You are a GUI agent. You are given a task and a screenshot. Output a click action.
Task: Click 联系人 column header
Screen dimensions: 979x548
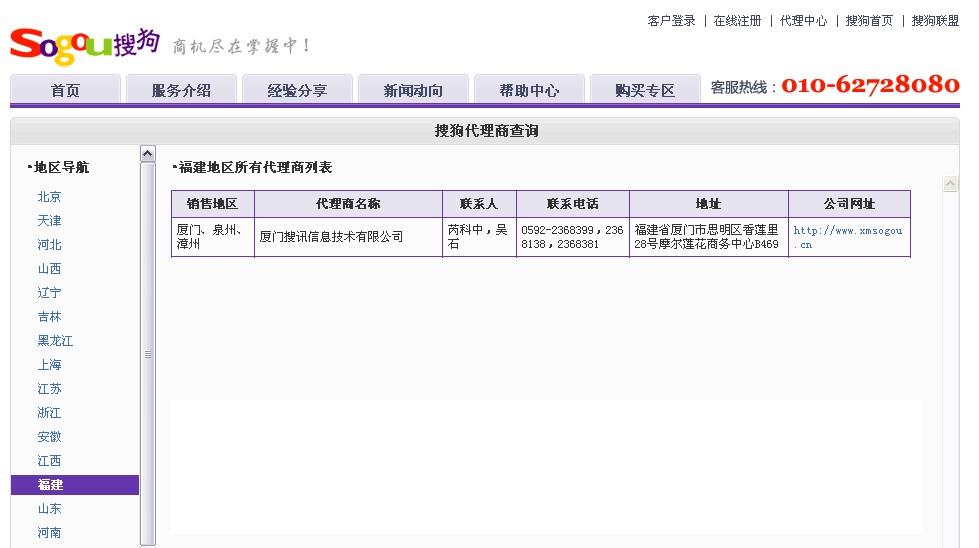[x=480, y=203]
